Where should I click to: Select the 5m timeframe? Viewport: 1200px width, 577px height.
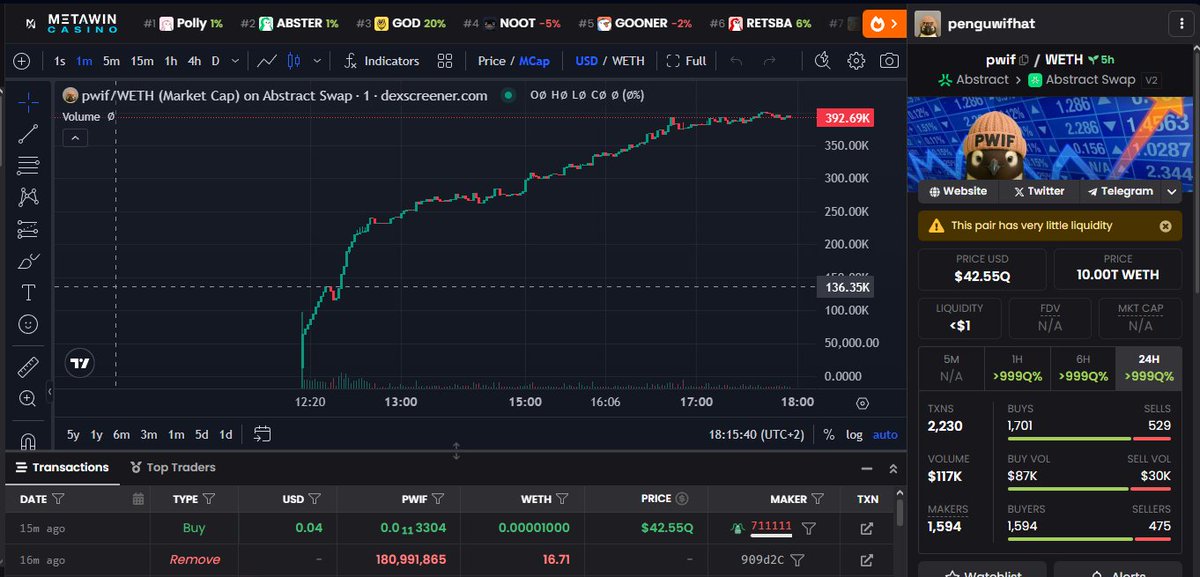pyautogui.click(x=111, y=61)
